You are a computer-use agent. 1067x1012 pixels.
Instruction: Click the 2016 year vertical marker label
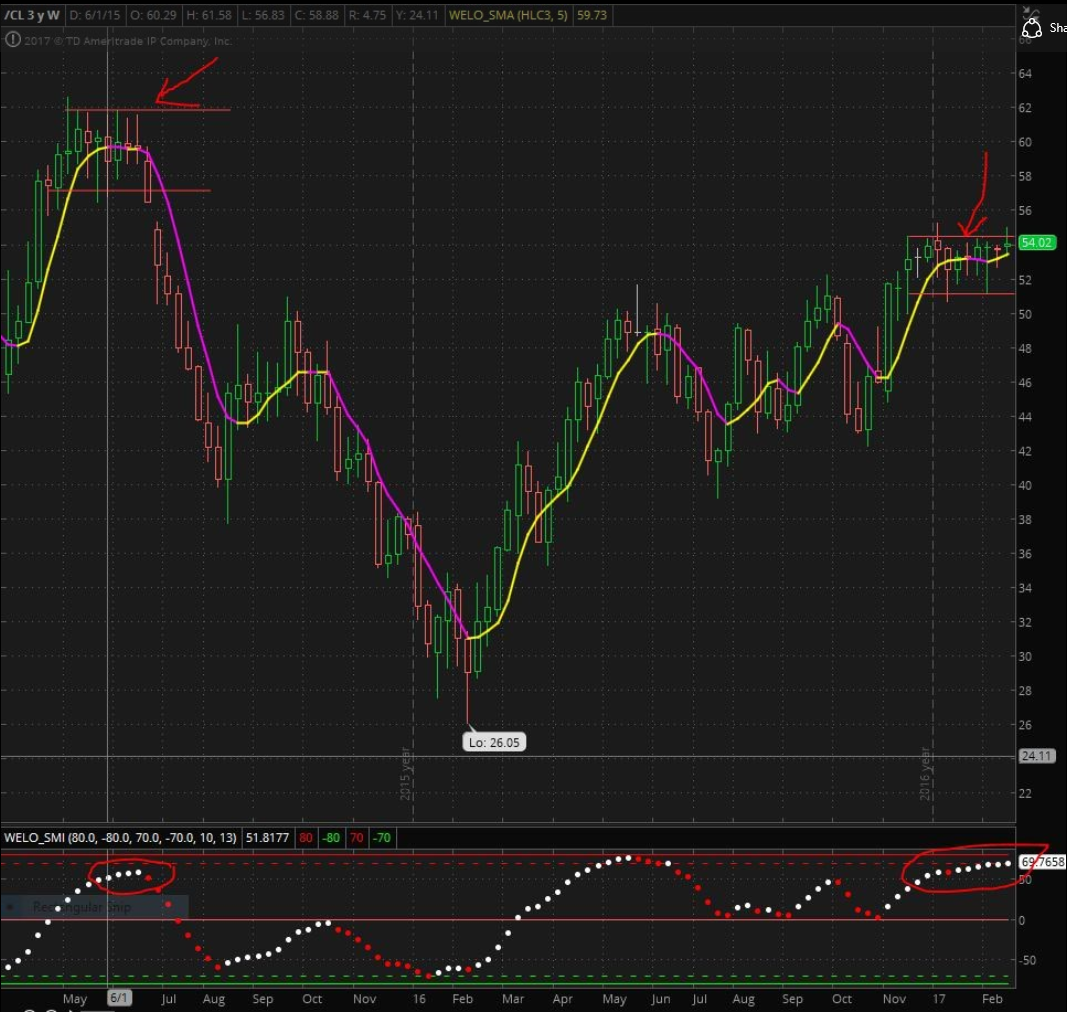coord(924,774)
